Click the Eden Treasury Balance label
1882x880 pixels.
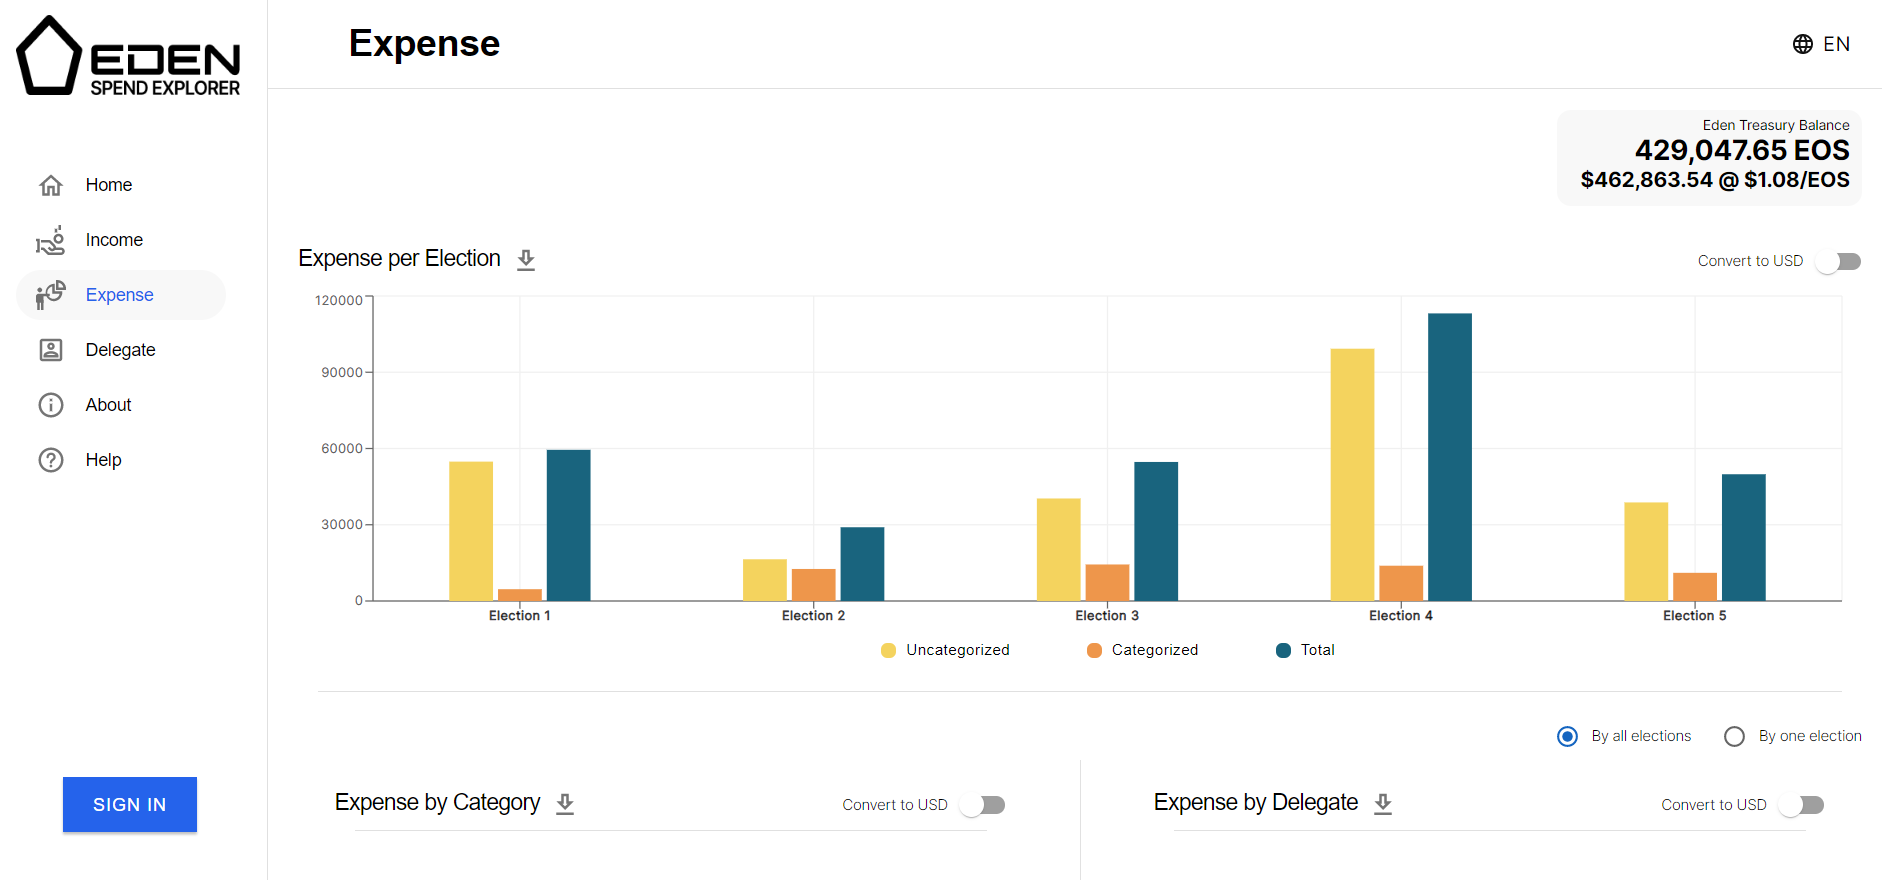click(x=1776, y=125)
